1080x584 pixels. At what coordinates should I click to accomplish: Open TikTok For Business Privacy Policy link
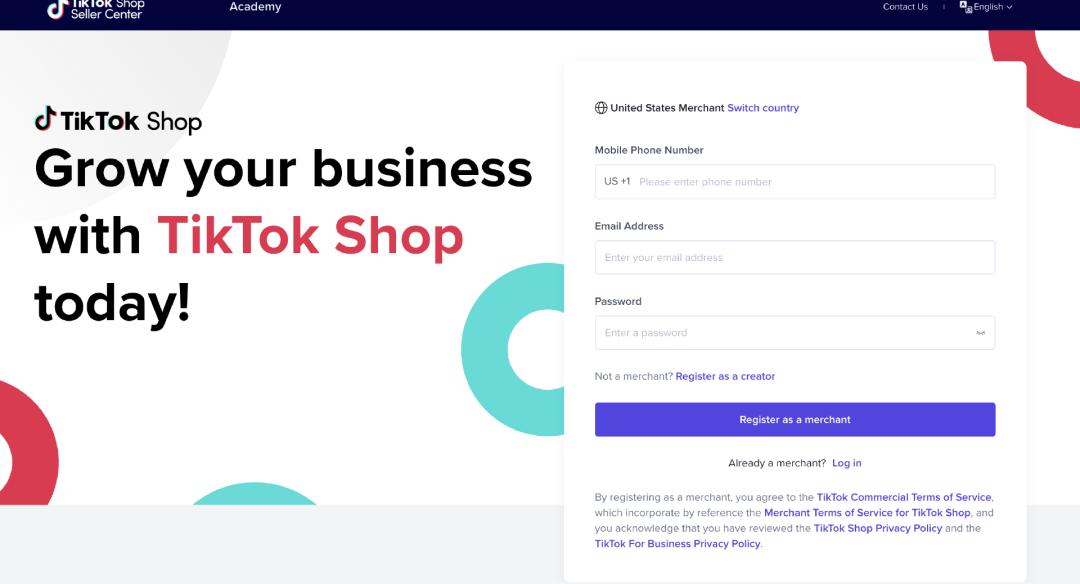click(678, 544)
